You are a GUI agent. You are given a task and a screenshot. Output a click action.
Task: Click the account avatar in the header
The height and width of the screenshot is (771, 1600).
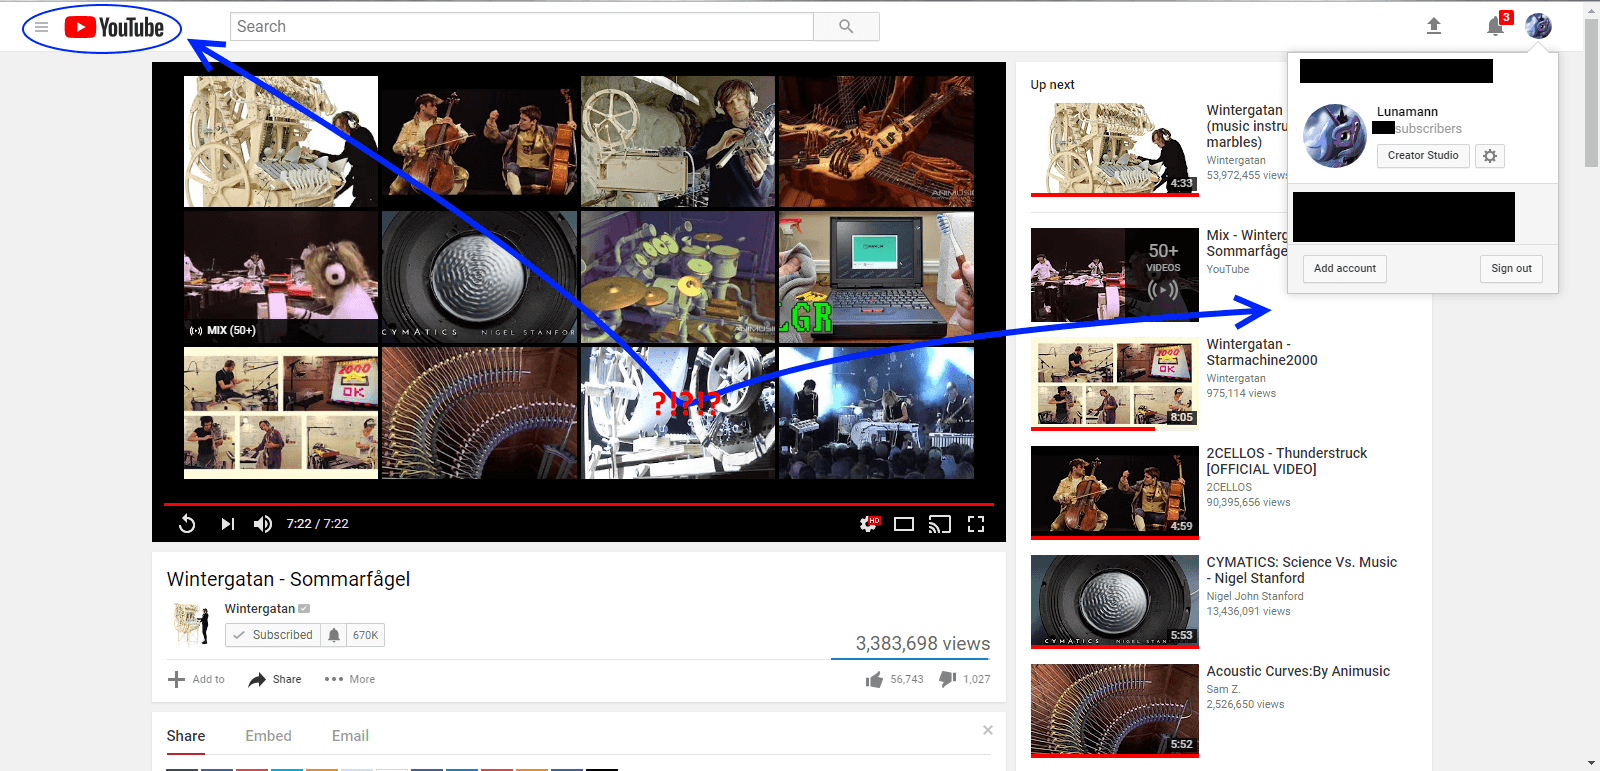(x=1538, y=26)
